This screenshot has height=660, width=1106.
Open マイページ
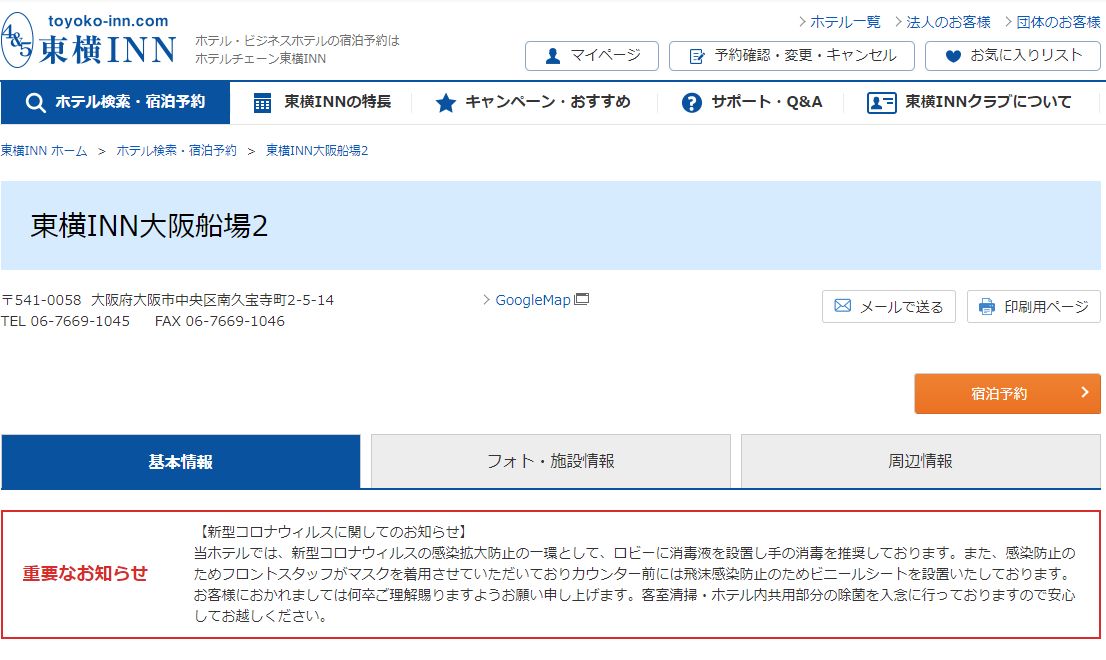592,56
